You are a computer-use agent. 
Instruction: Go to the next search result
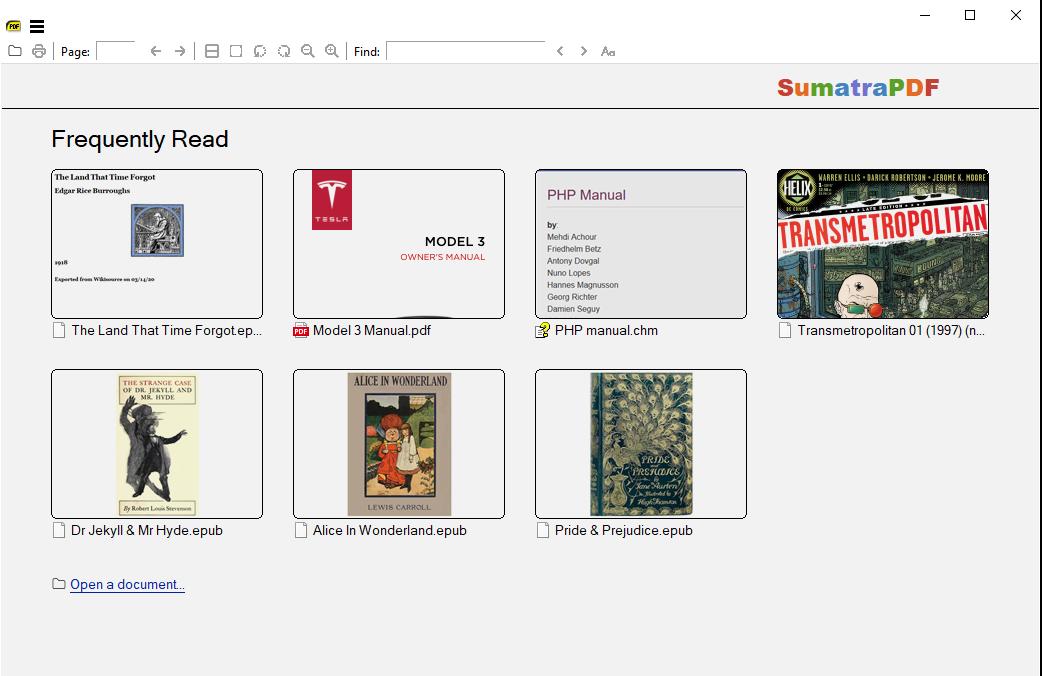click(583, 49)
